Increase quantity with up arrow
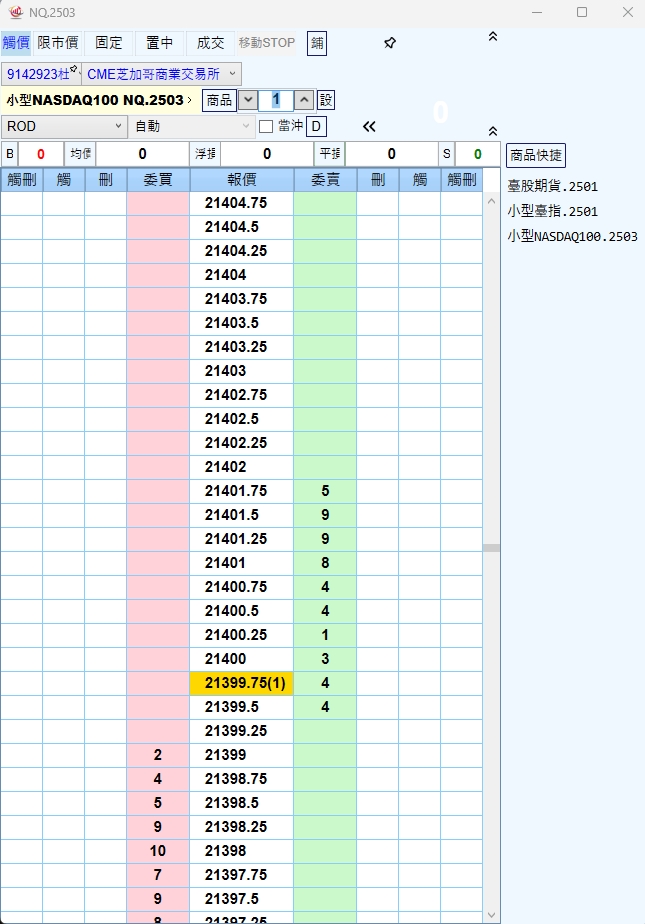Viewport: 645px width, 924px height. coord(304,100)
